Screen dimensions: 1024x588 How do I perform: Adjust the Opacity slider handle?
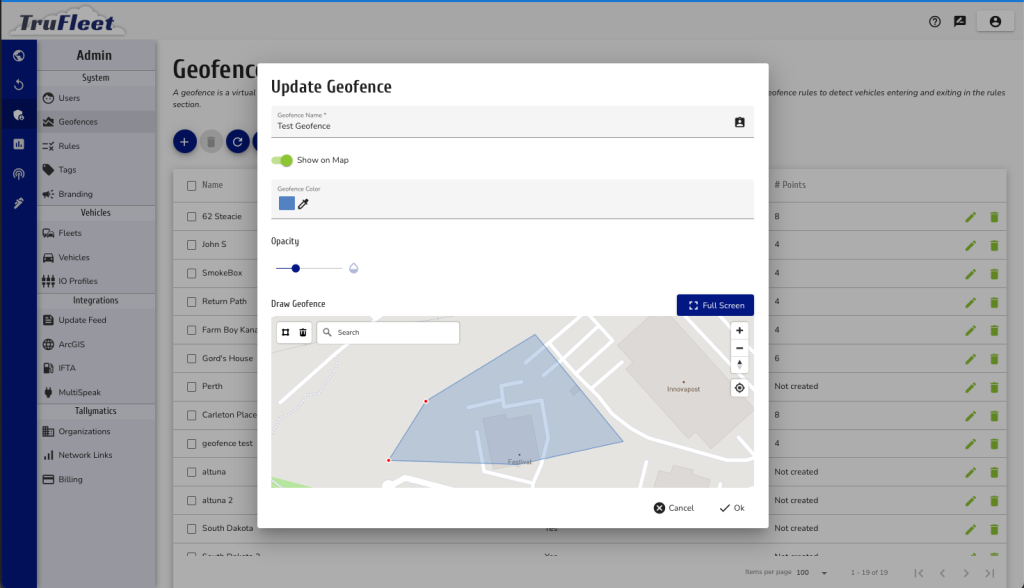coord(294,268)
